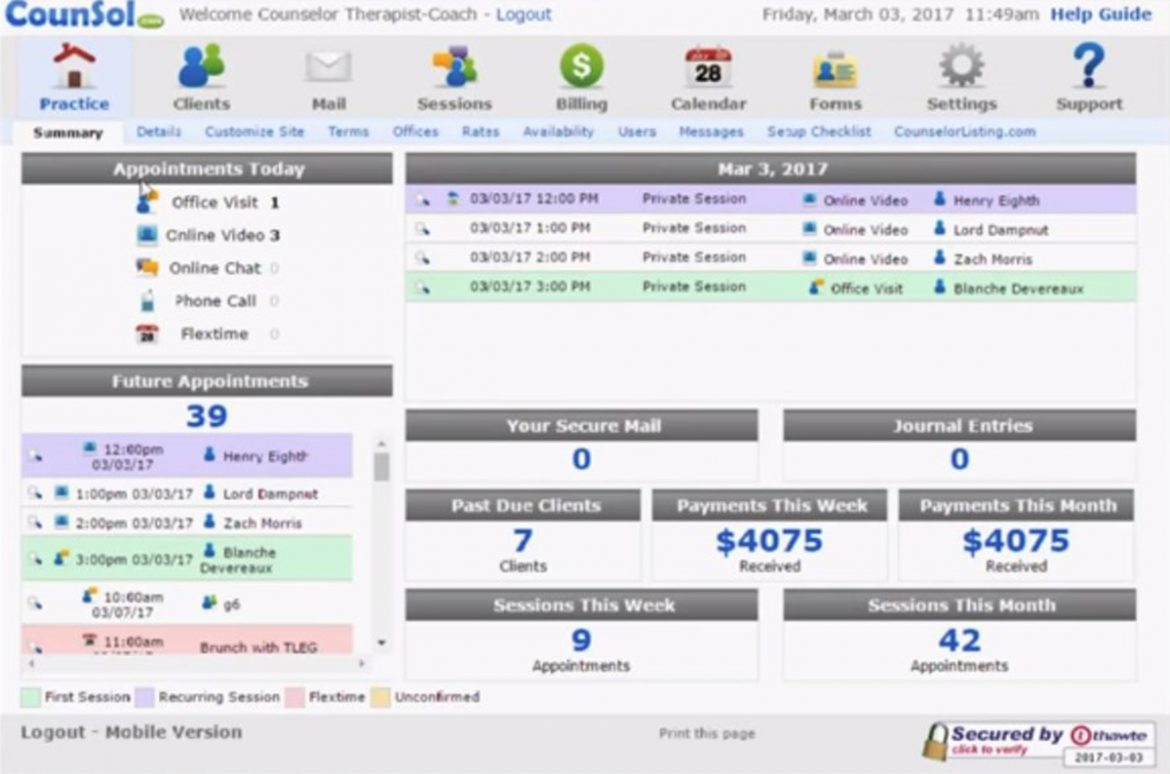Open the Offices menu item

[x=415, y=131]
